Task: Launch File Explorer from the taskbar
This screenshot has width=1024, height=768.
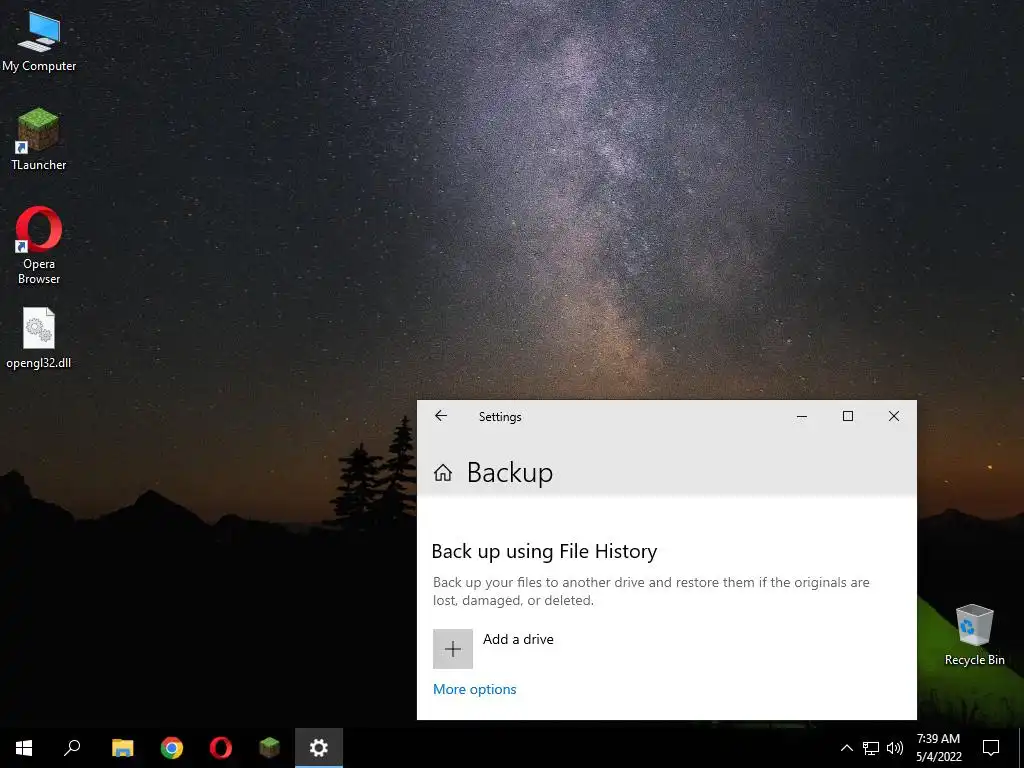Action: pyautogui.click(x=122, y=748)
